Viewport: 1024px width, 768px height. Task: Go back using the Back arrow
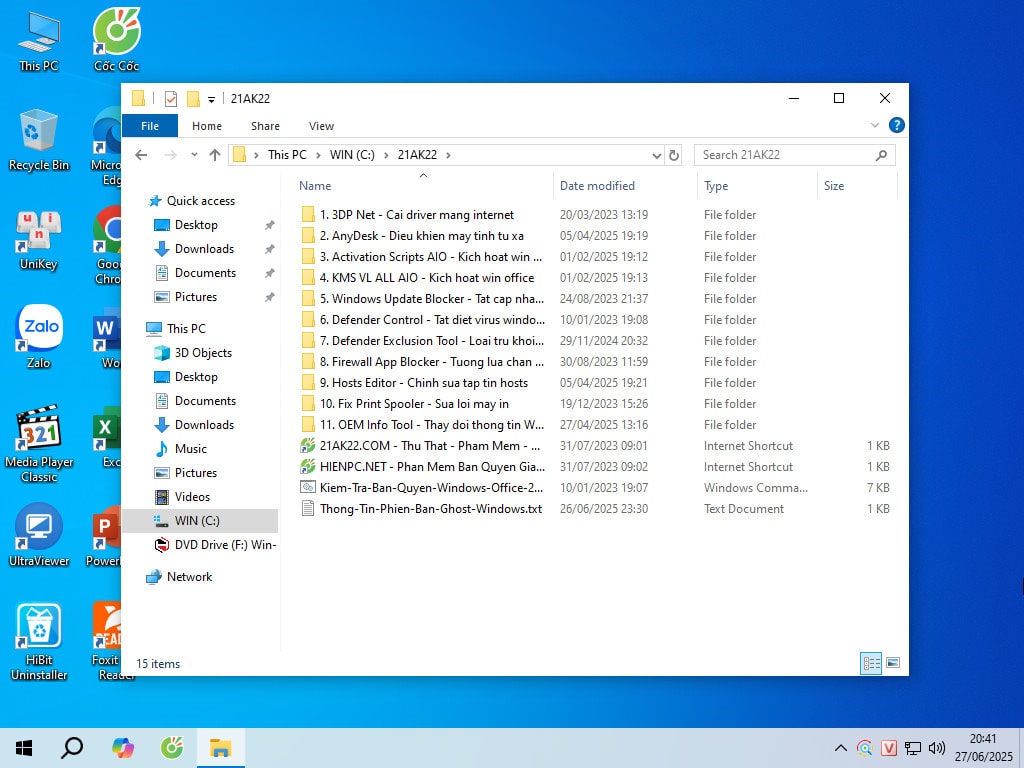click(x=141, y=155)
